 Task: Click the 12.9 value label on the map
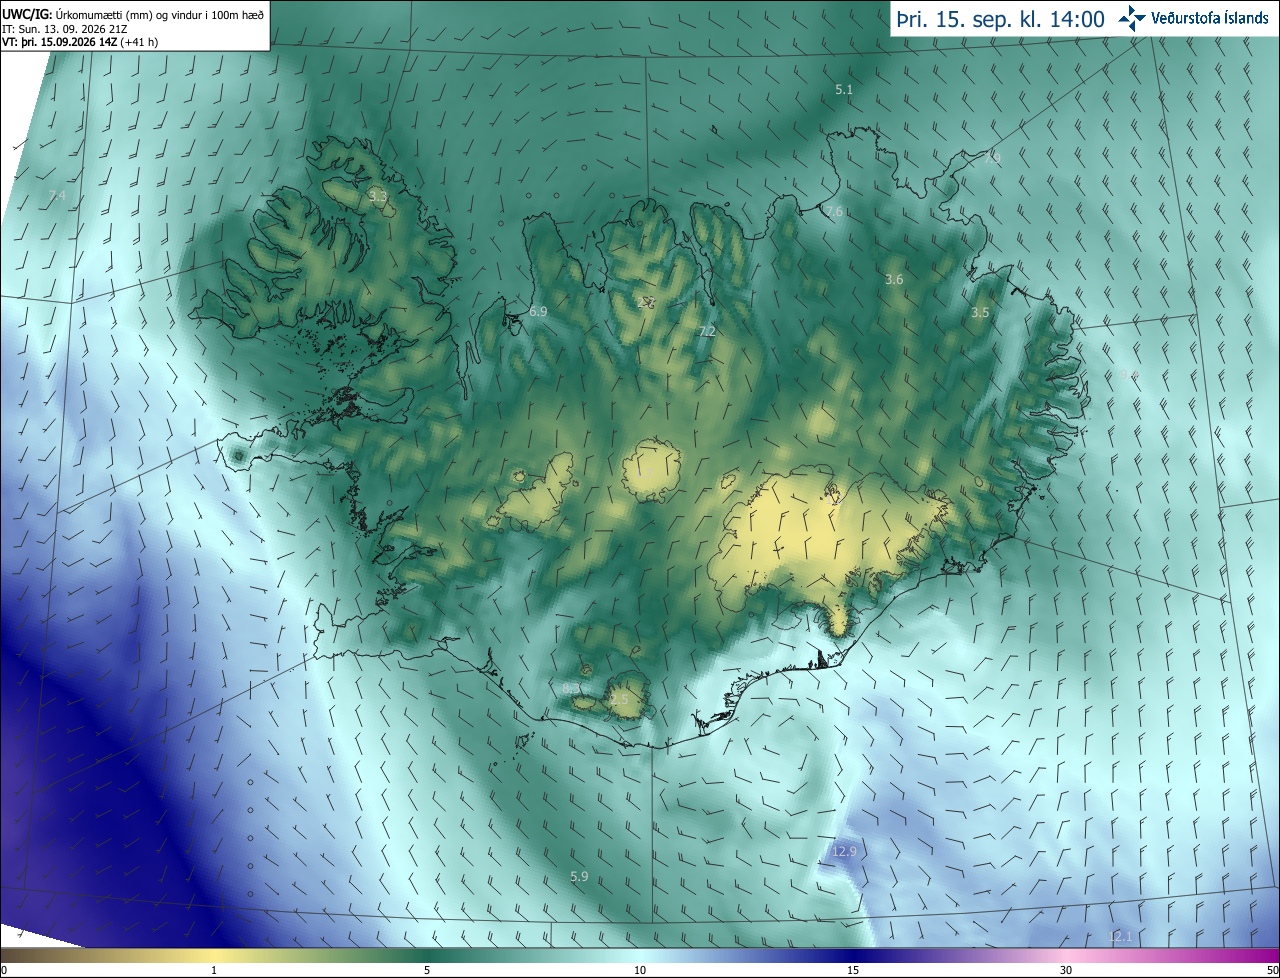click(x=845, y=851)
